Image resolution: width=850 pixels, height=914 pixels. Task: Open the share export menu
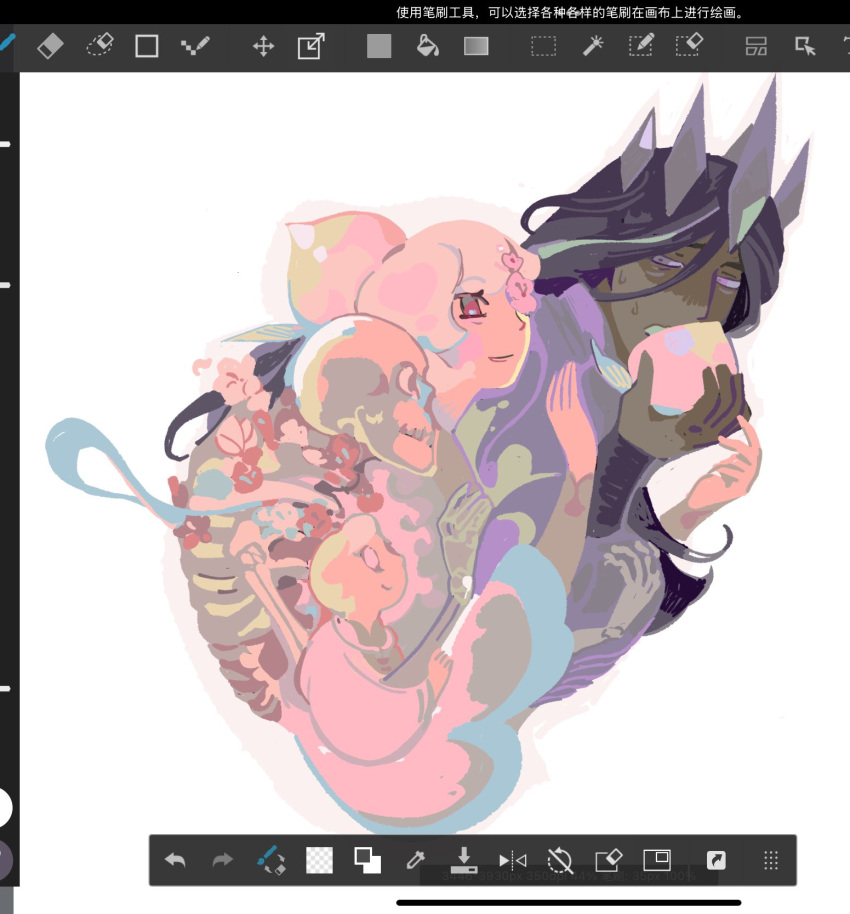[x=716, y=860]
